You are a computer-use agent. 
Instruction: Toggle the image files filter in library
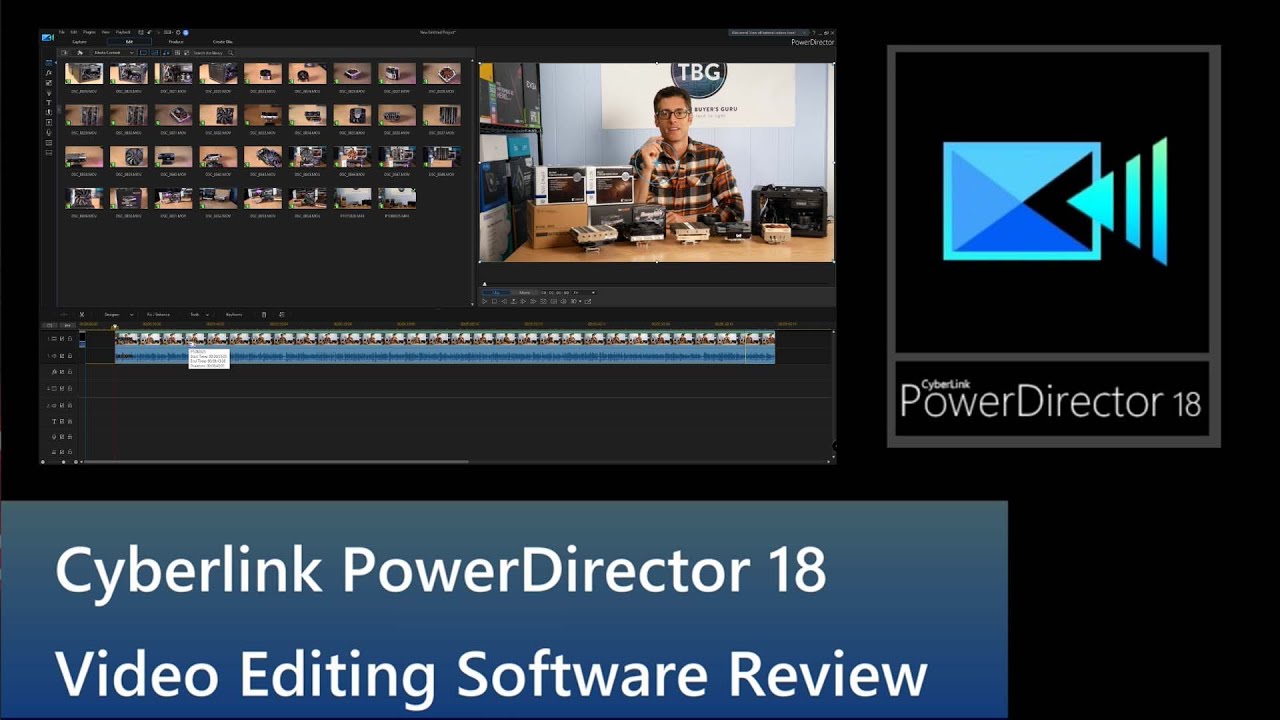point(155,52)
